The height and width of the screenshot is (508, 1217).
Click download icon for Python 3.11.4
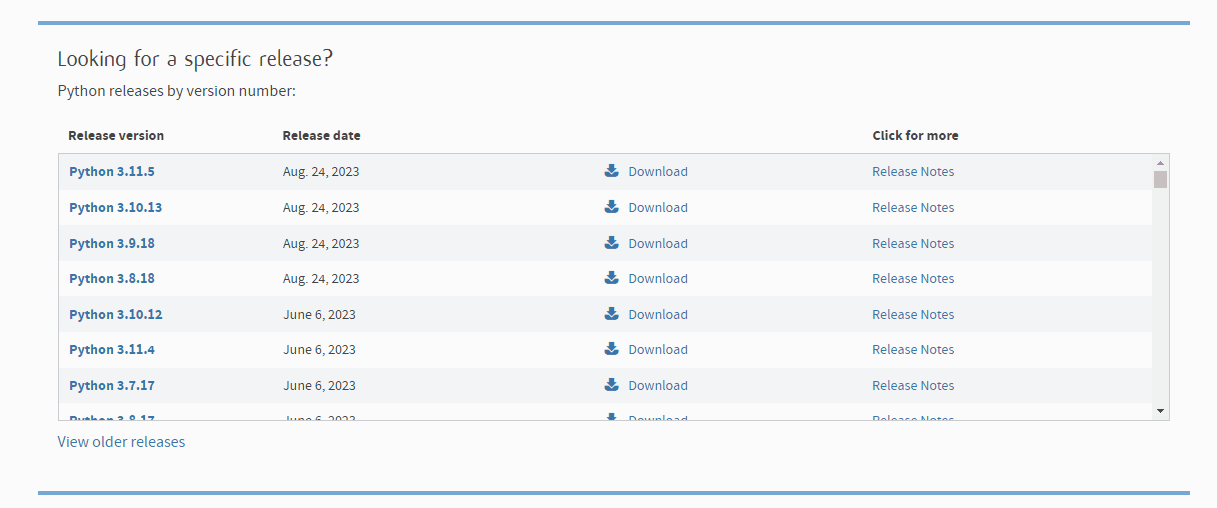tap(612, 349)
